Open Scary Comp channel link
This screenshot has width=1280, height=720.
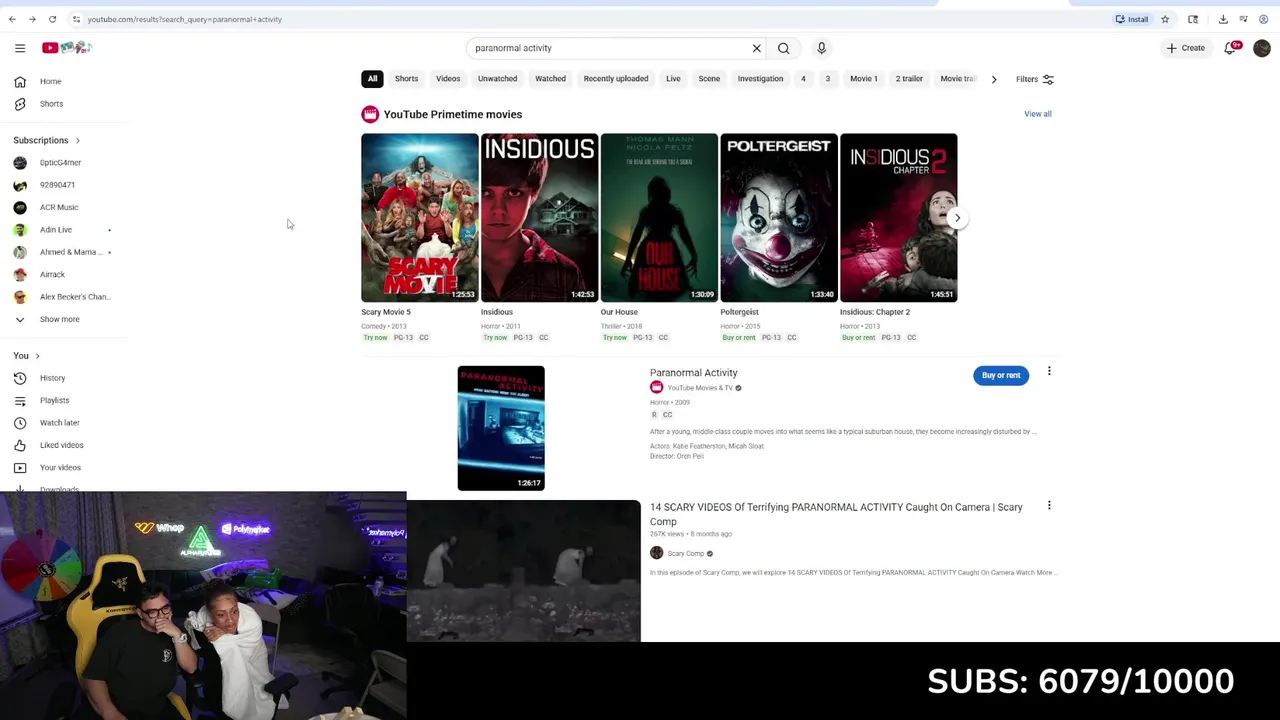click(685, 553)
